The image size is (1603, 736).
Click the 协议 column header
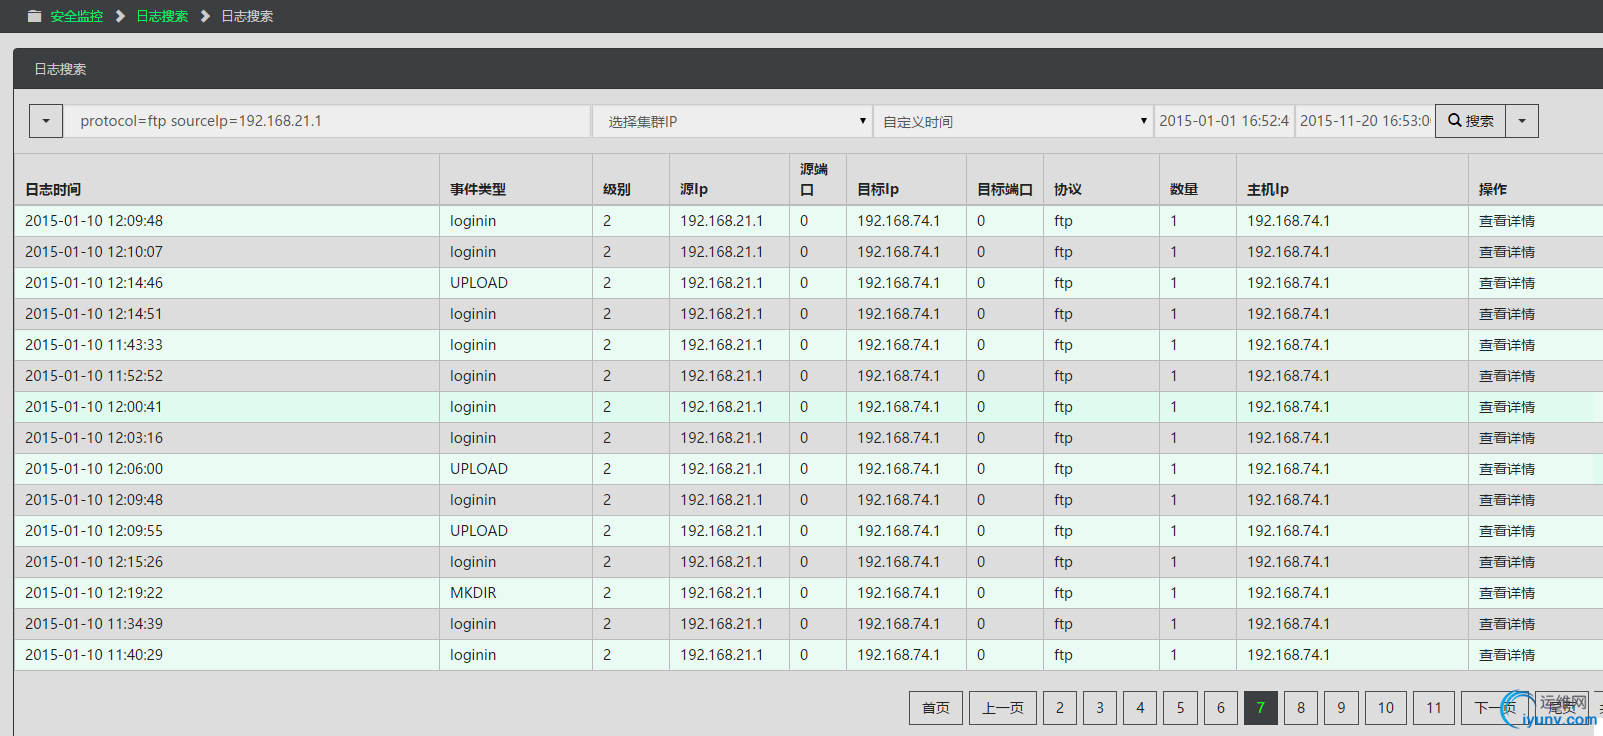[x=1068, y=189]
